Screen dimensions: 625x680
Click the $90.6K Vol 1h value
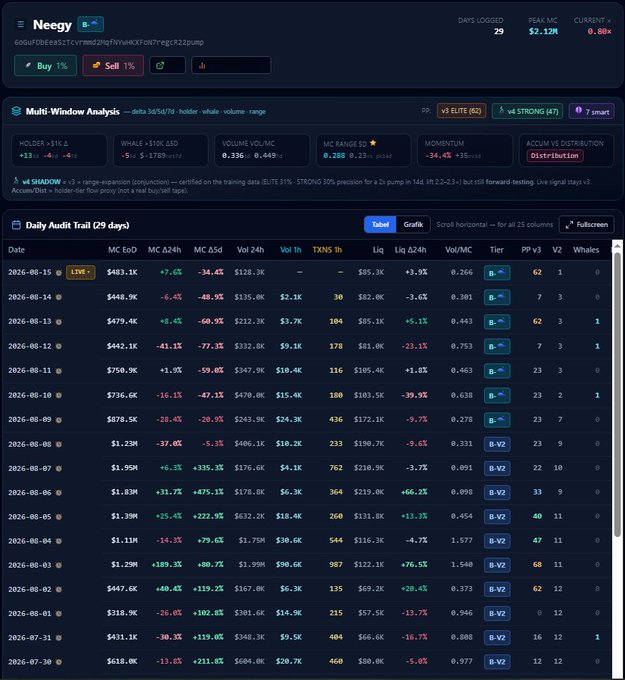coord(288,565)
